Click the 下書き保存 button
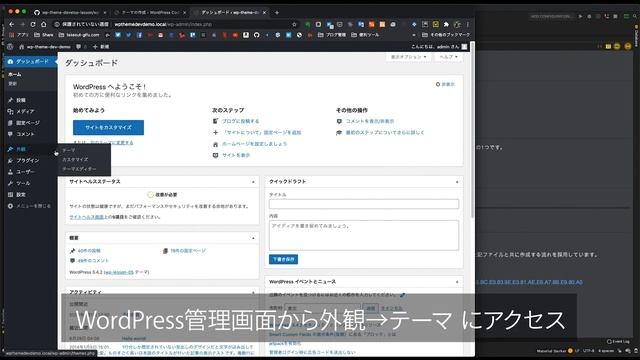Image resolution: width=640 pixels, height=360 pixels. click(283, 259)
